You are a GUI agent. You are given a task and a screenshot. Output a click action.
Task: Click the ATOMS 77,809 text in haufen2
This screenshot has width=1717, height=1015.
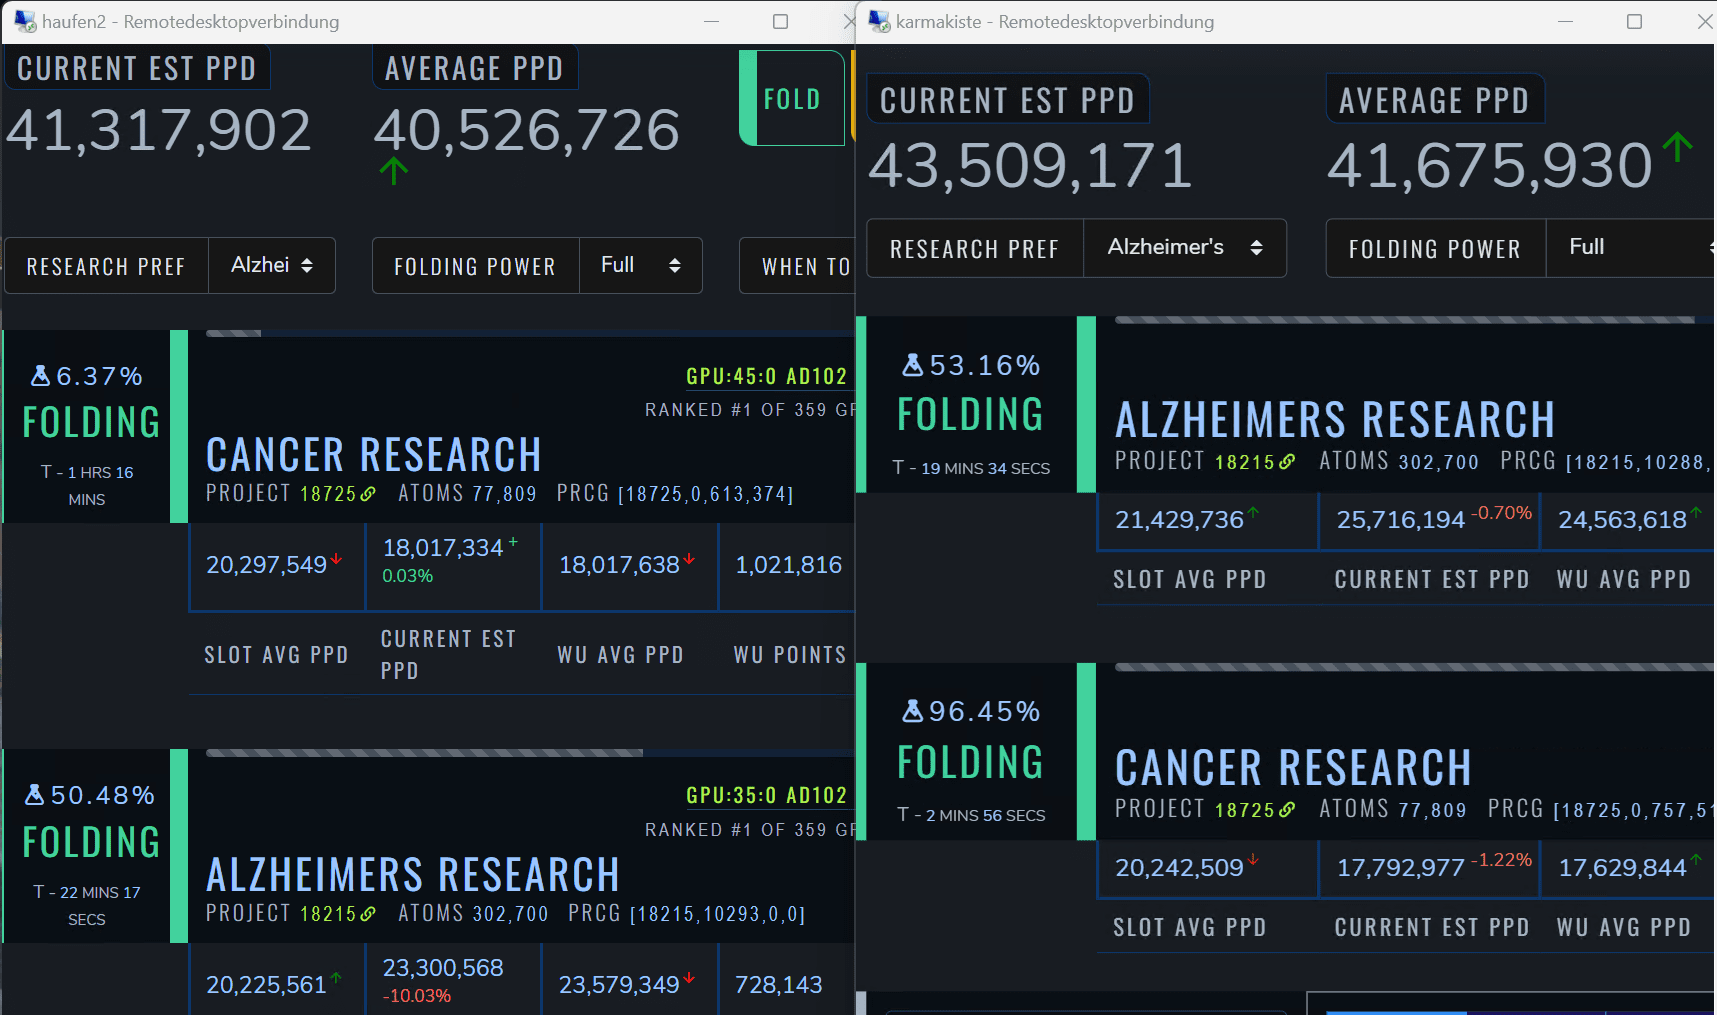[467, 494]
